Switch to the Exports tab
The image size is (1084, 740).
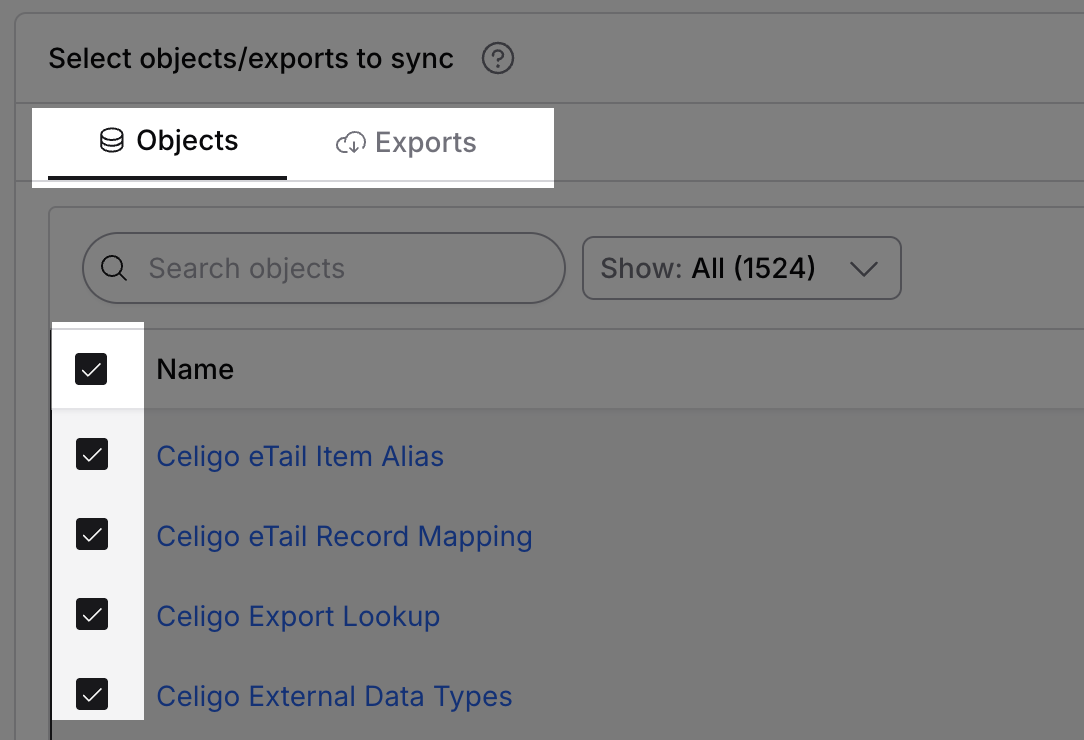pyautogui.click(x=406, y=143)
